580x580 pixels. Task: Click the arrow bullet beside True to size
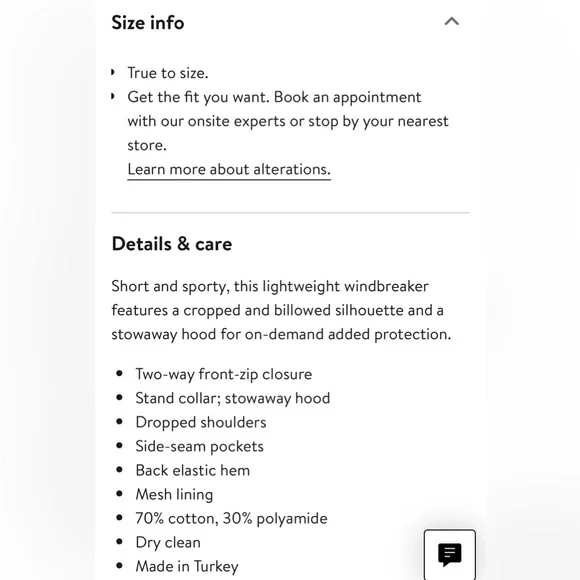click(113, 72)
